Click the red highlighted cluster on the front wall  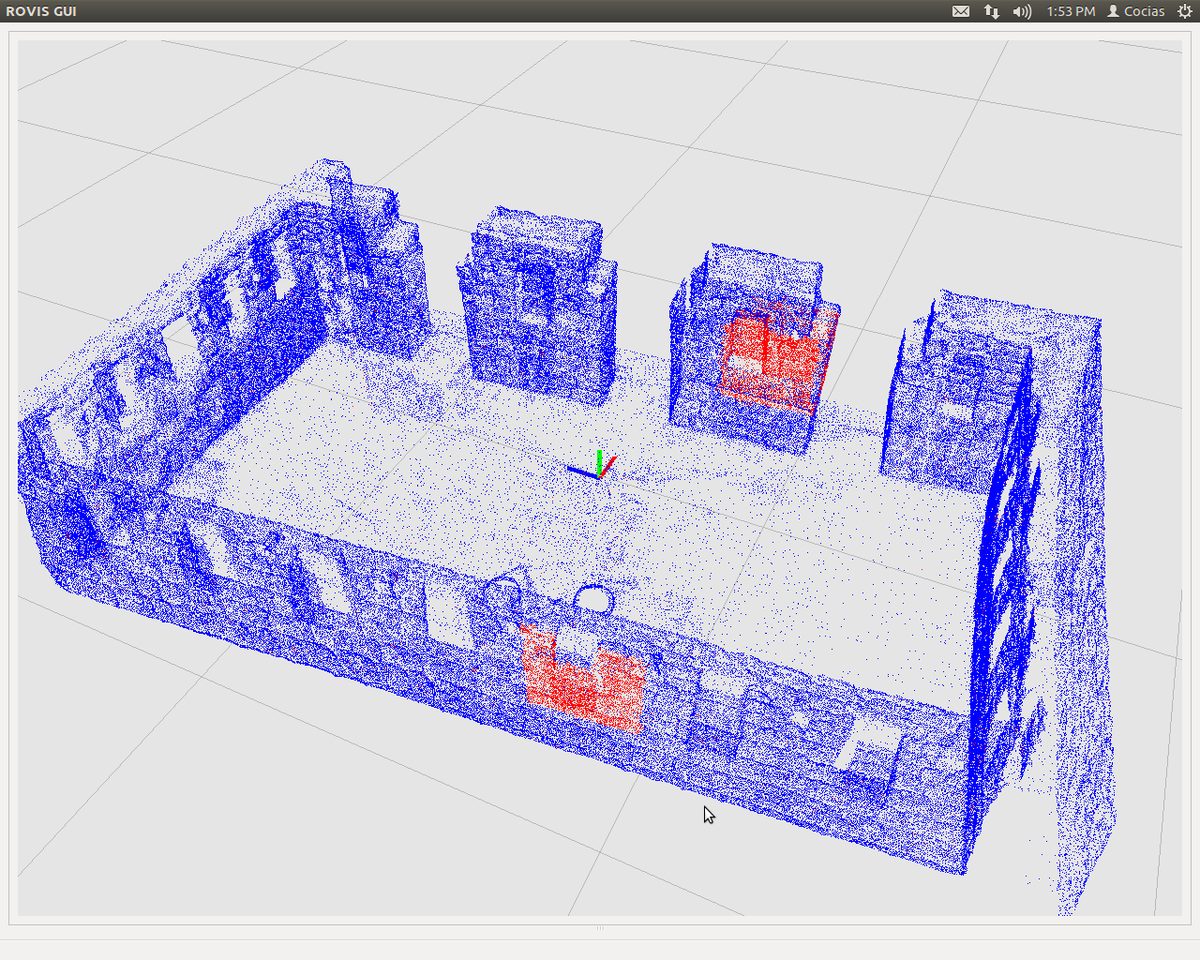pos(582,678)
